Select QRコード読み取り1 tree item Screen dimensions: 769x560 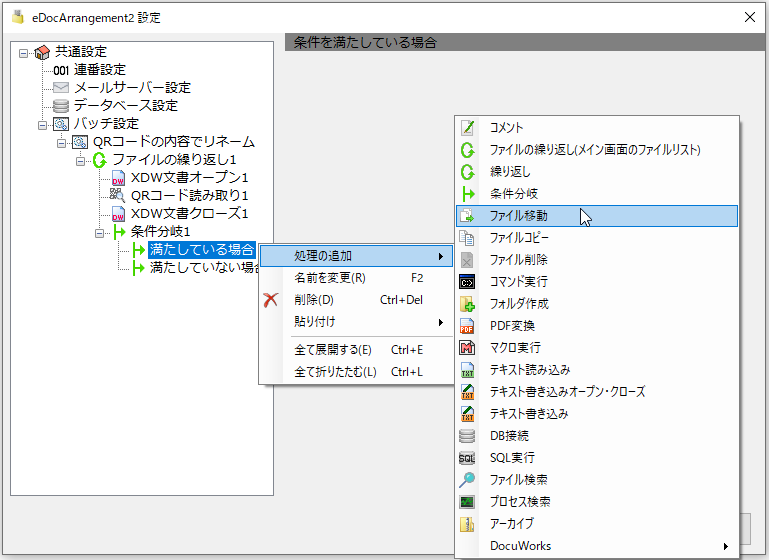[x=189, y=196]
